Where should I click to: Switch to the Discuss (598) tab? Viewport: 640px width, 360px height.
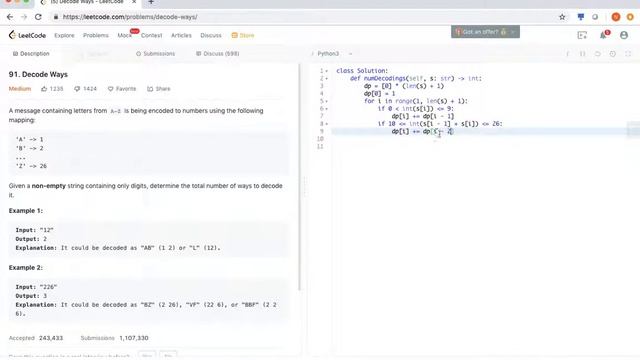pos(218,53)
